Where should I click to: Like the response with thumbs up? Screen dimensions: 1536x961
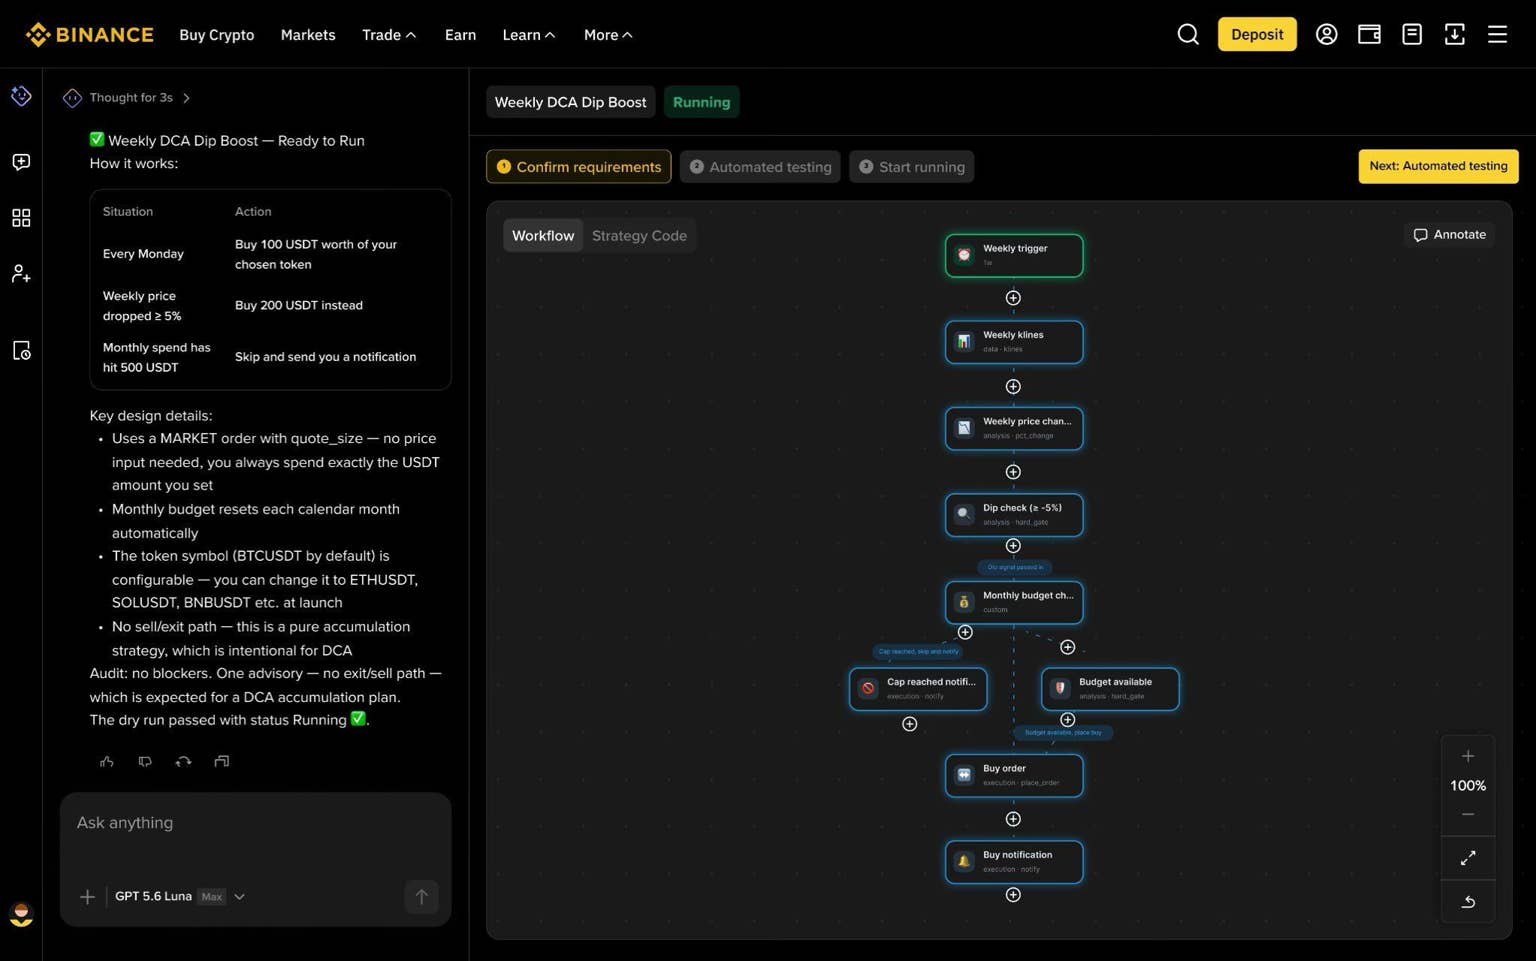tap(107, 762)
